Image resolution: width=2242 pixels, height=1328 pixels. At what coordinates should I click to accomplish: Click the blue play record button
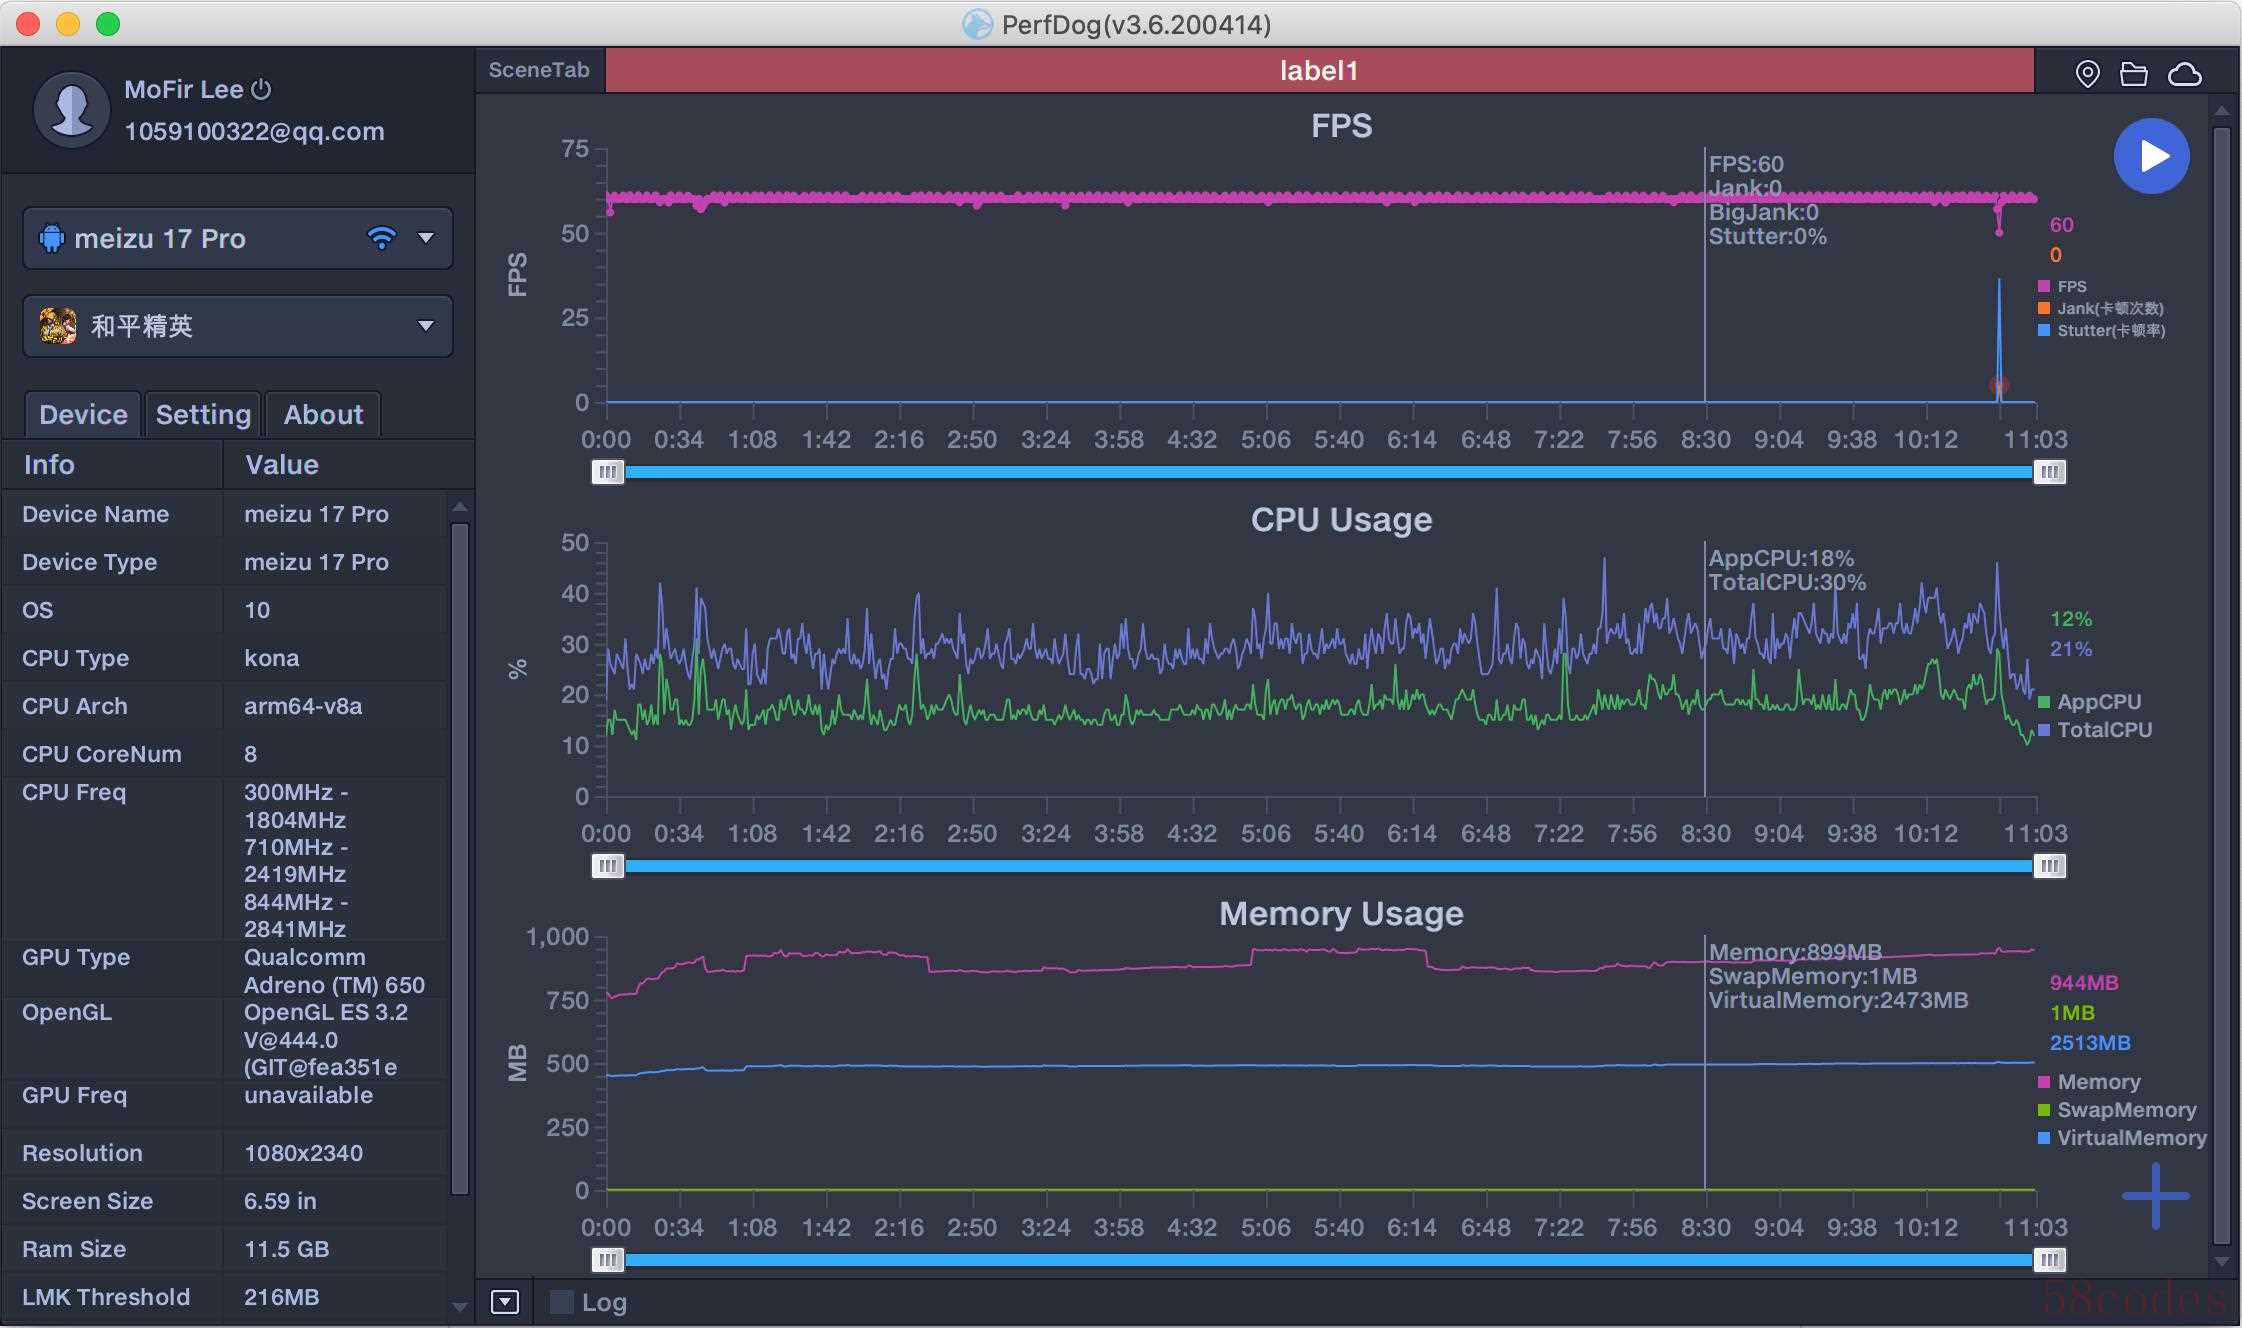tap(2151, 156)
